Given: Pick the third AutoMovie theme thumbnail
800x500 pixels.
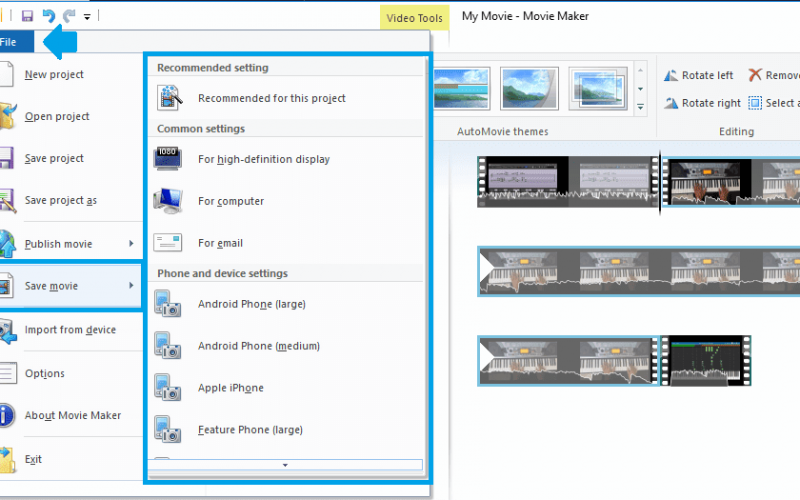Looking at the screenshot, I should tap(598, 89).
